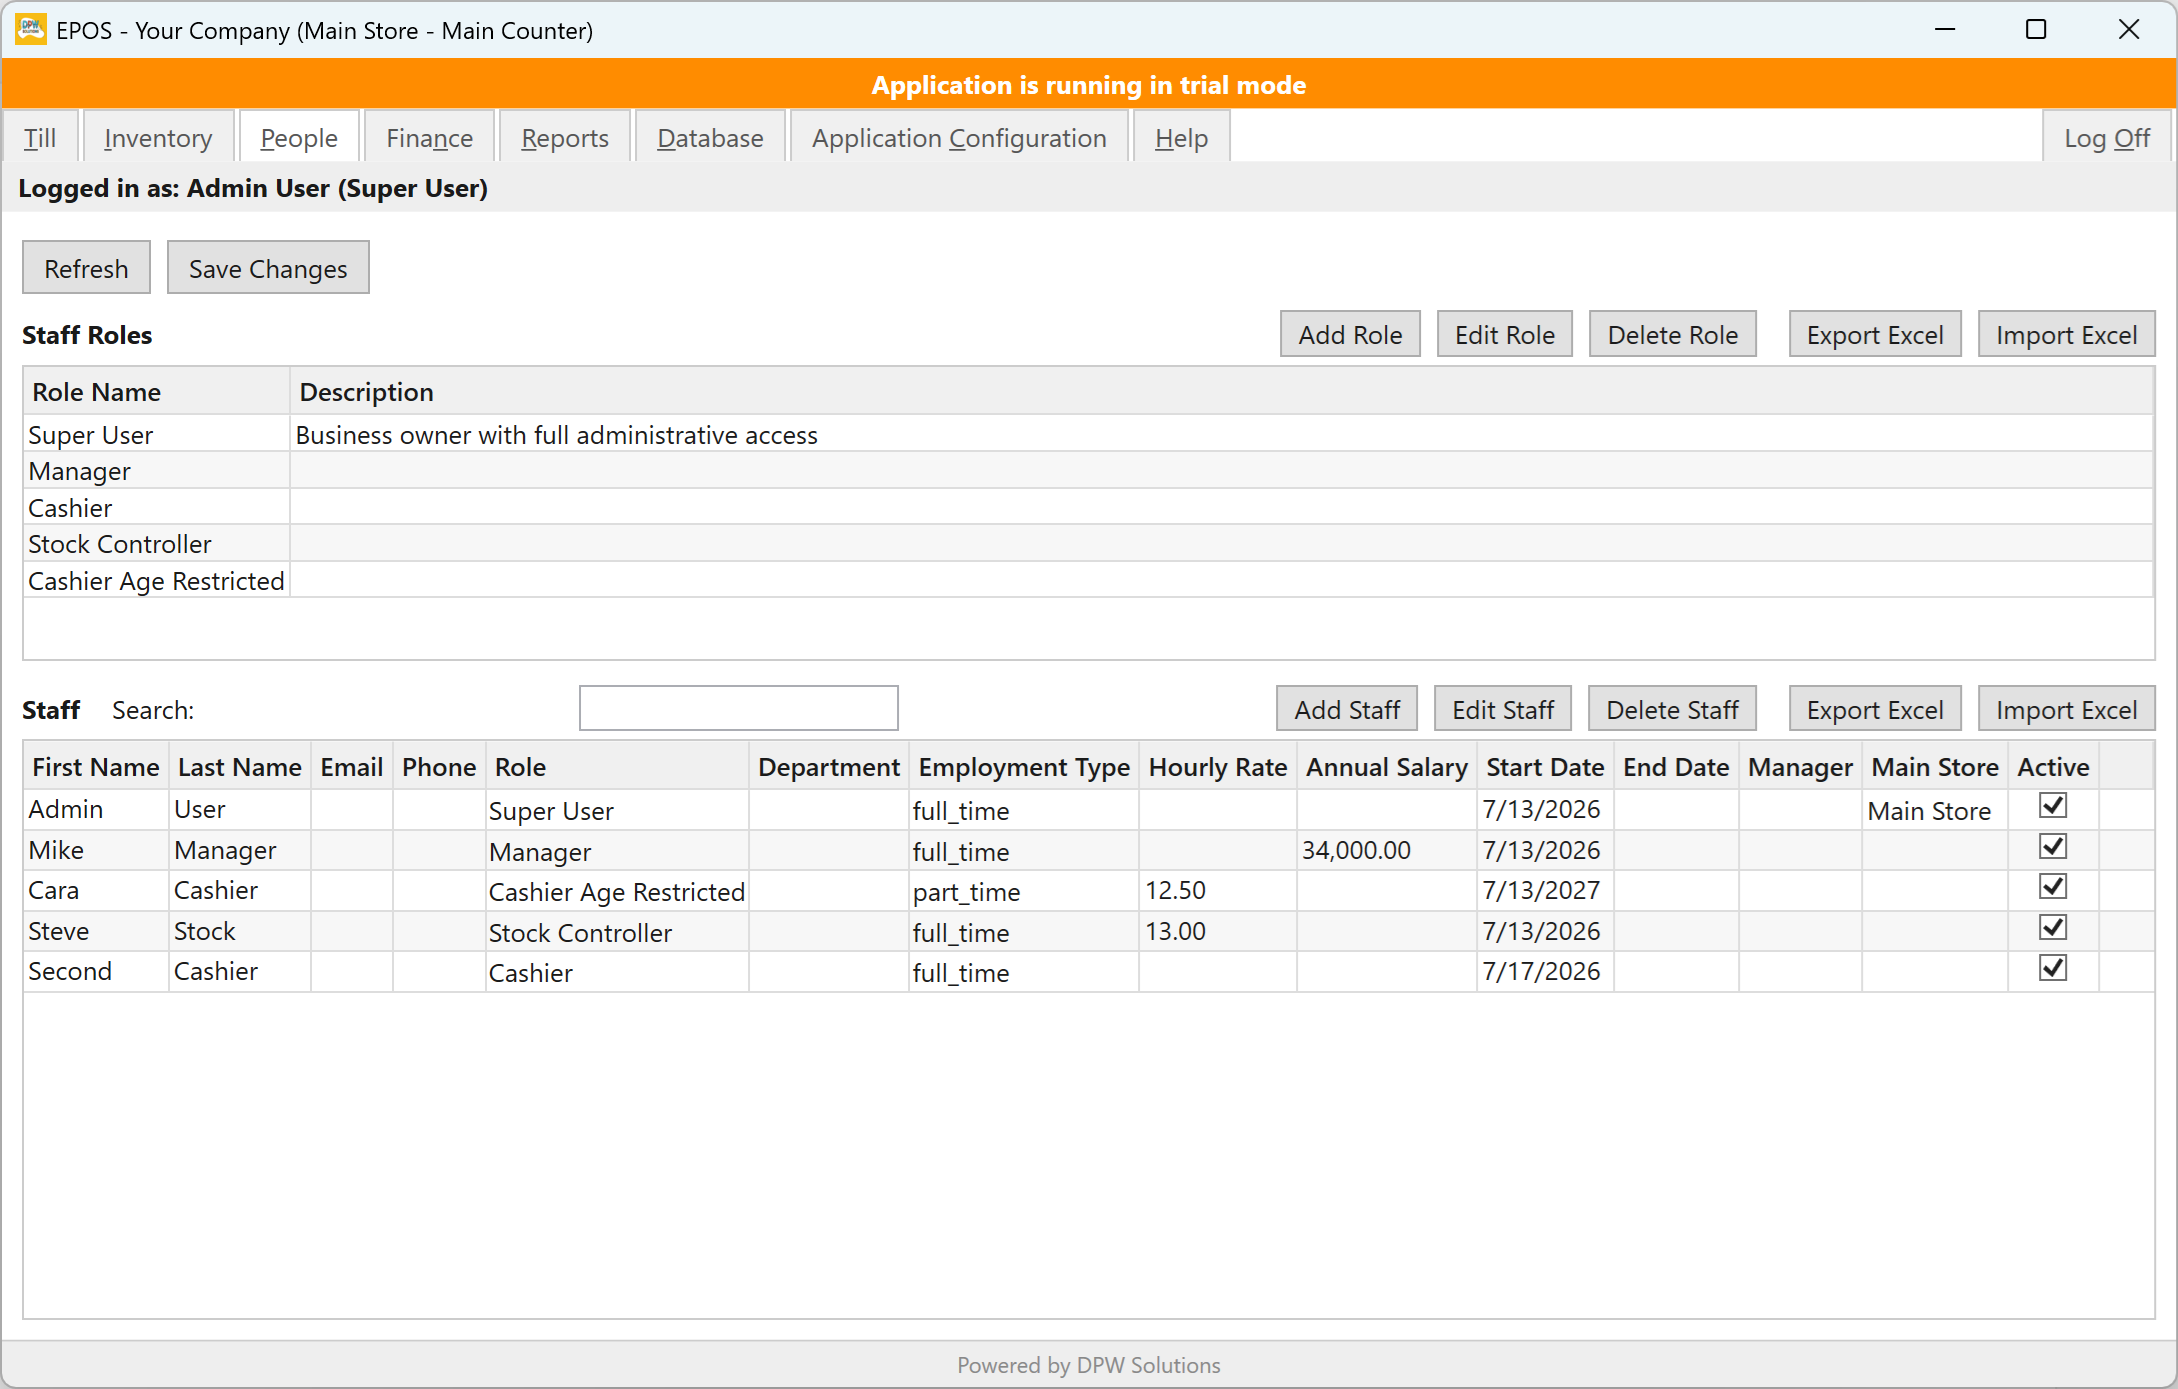
Task: Click the Save Changes button
Action: click(268, 268)
